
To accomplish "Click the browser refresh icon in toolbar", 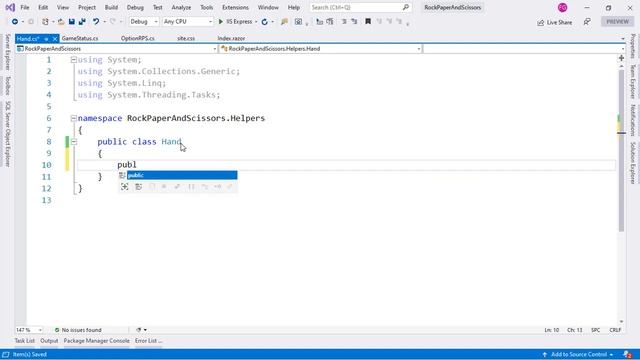I will [264, 22].
